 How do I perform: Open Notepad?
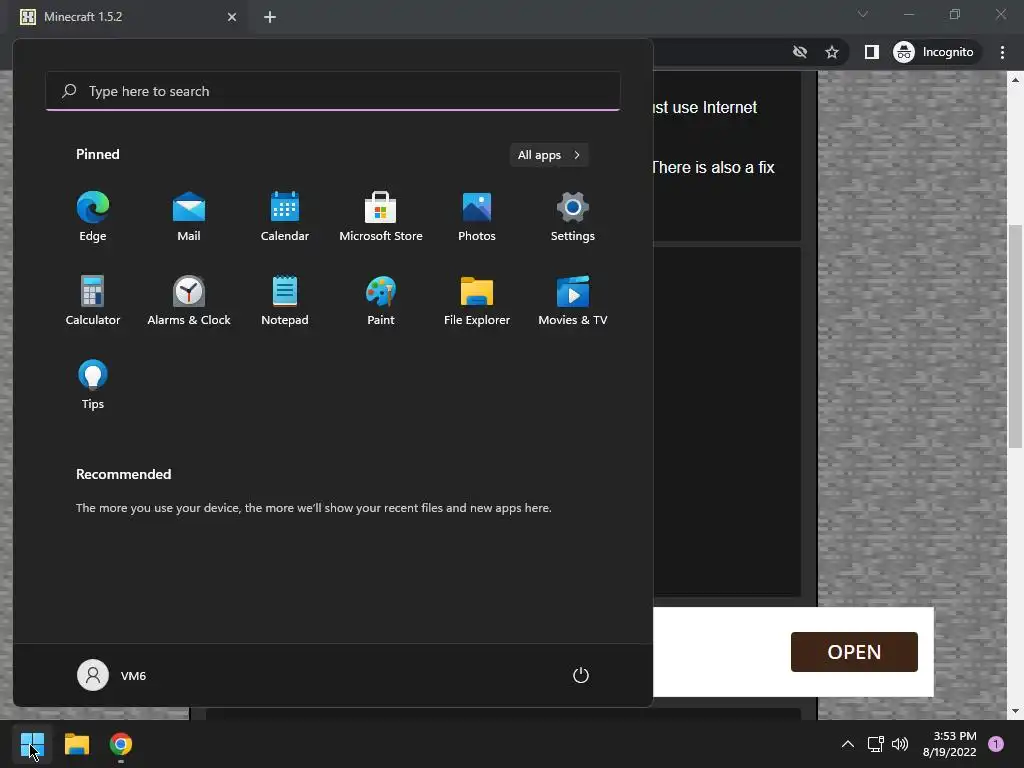pyautogui.click(x=285, y=300)
